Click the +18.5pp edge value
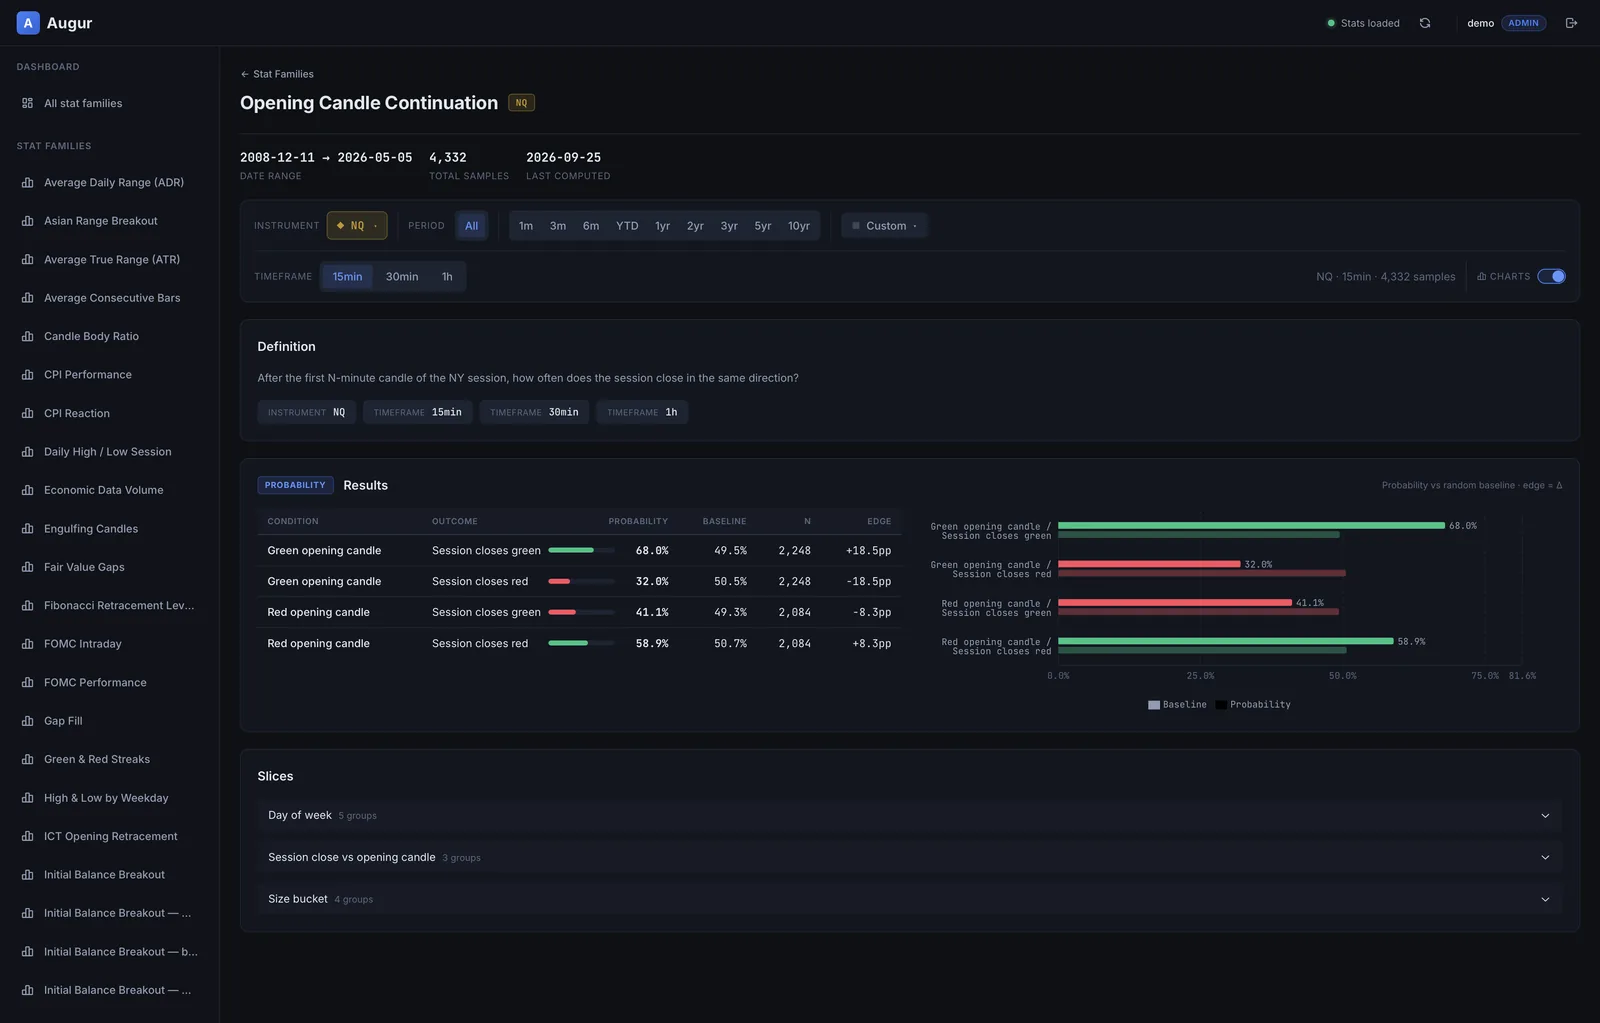 pyautogui.click(x=868, y=551)
